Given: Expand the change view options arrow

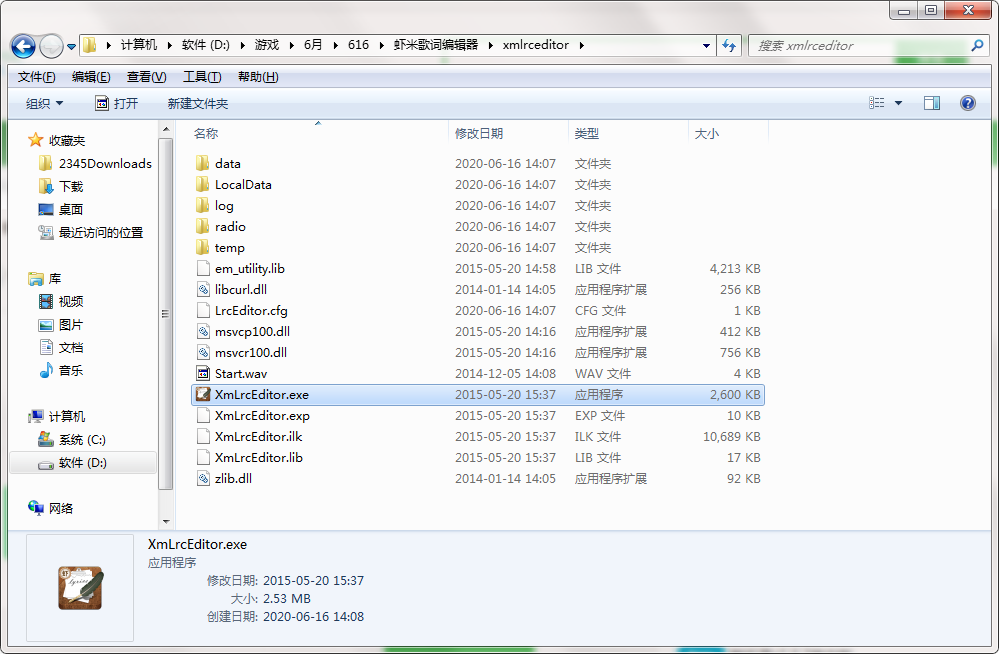Looking at the screenshot, I should (898, 104).
